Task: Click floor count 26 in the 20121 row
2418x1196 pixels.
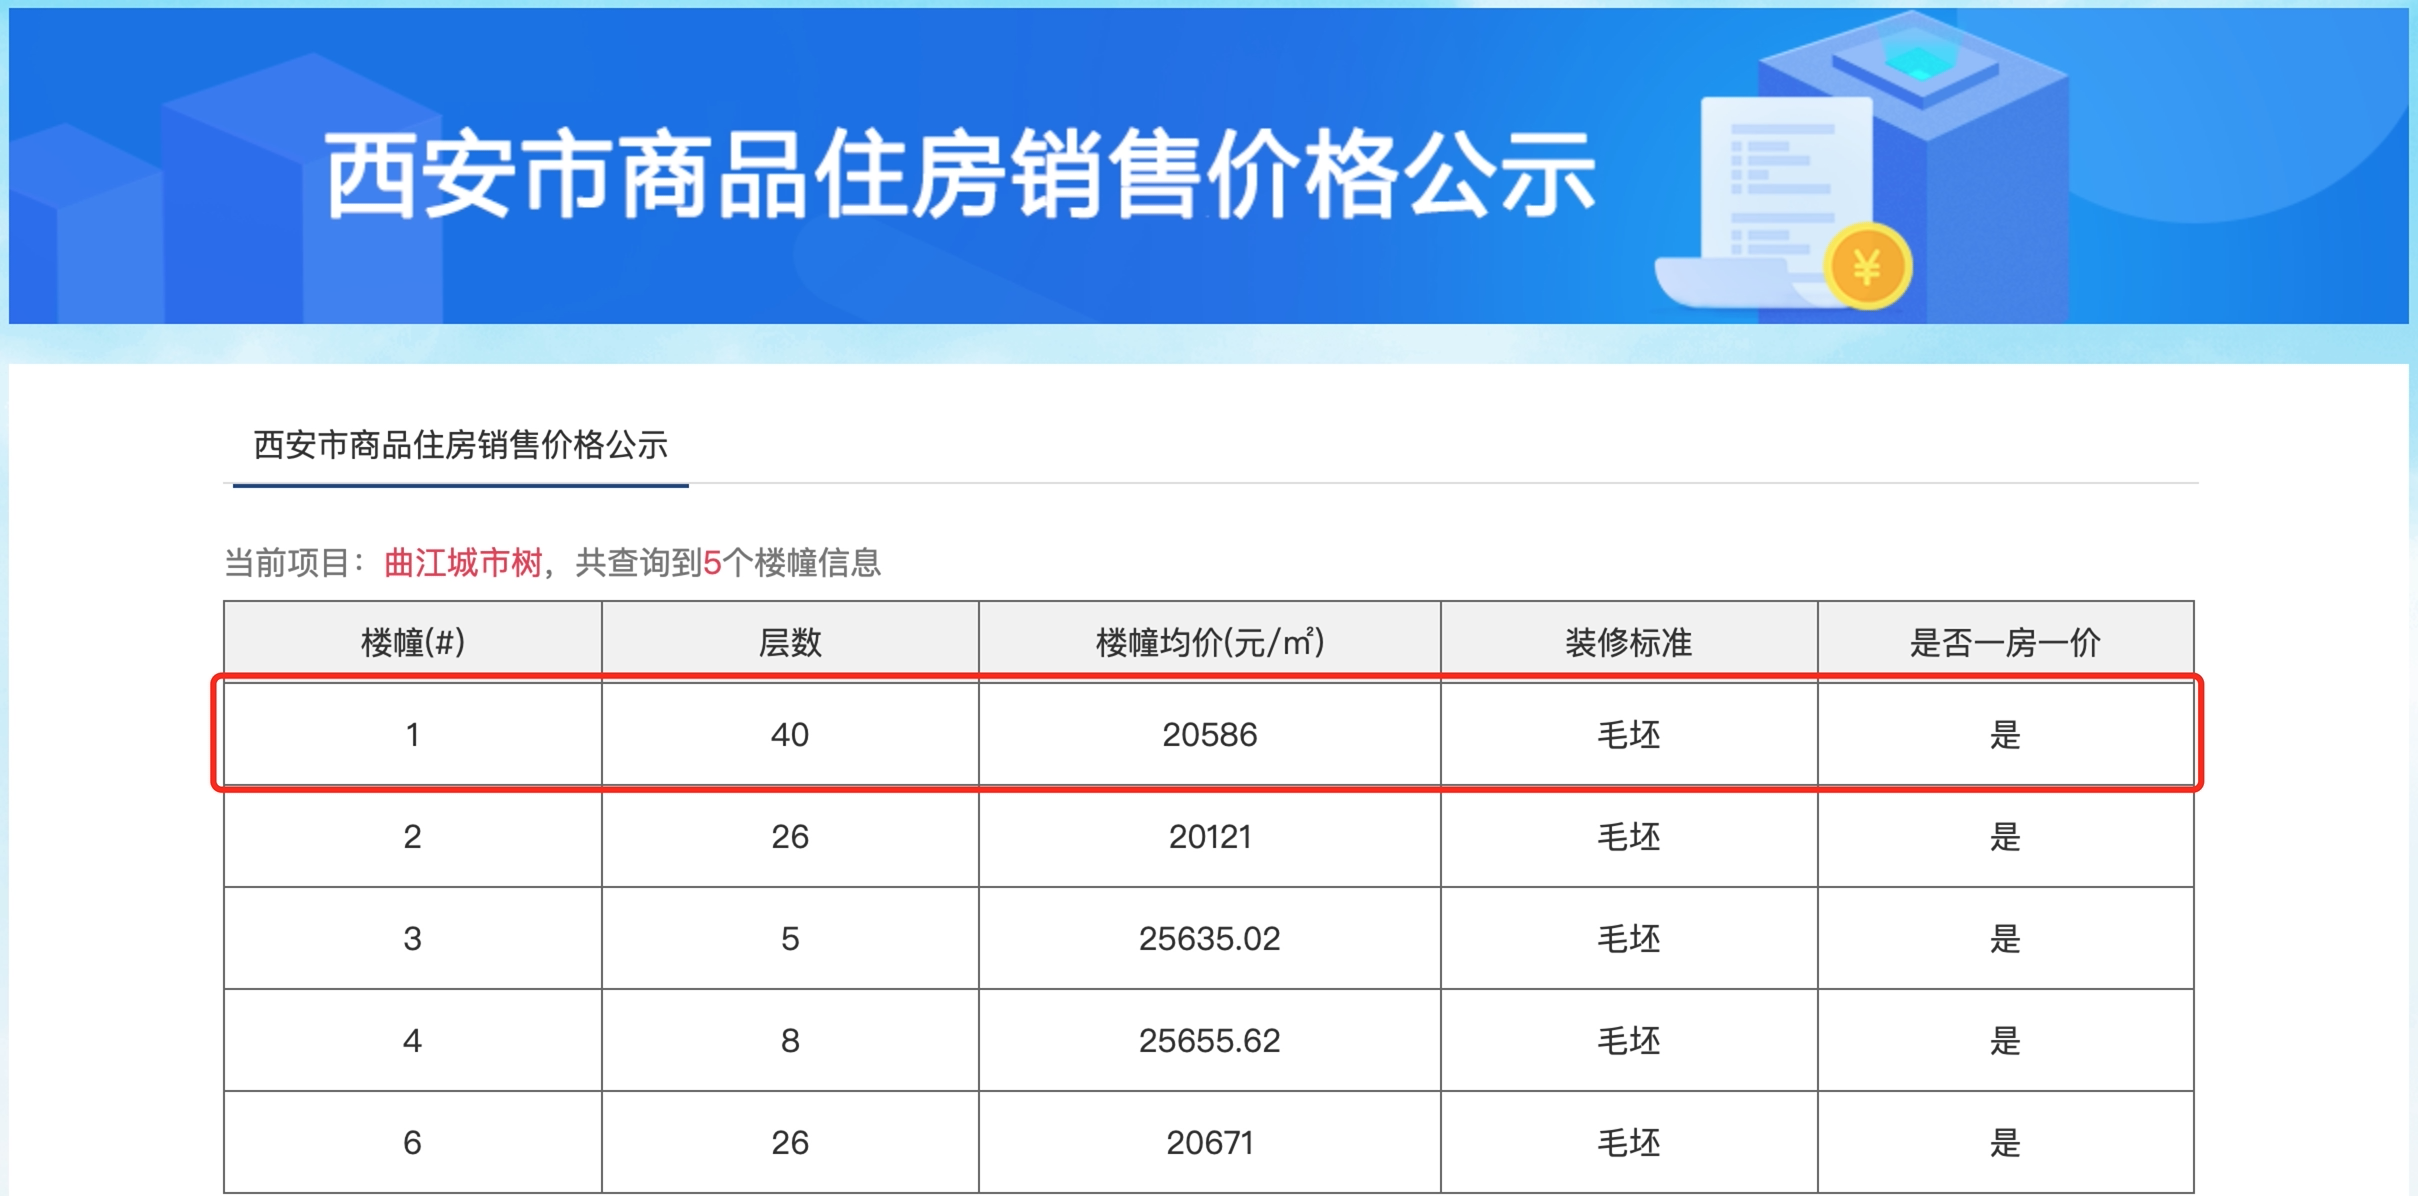Action: point(790,837)
